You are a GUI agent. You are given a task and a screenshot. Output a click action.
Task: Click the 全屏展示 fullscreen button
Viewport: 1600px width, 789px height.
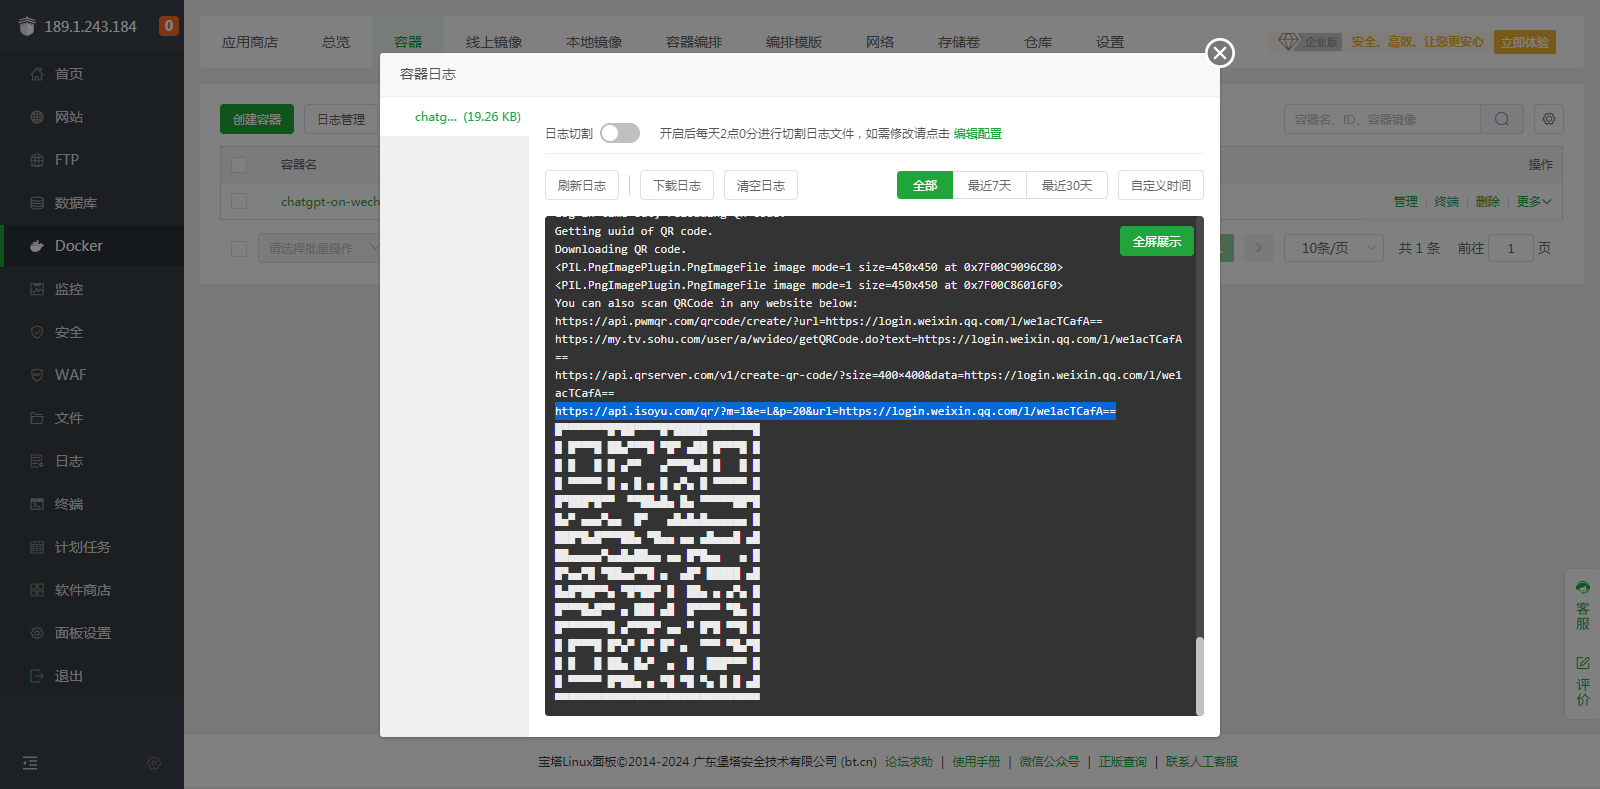[1157, 241]
